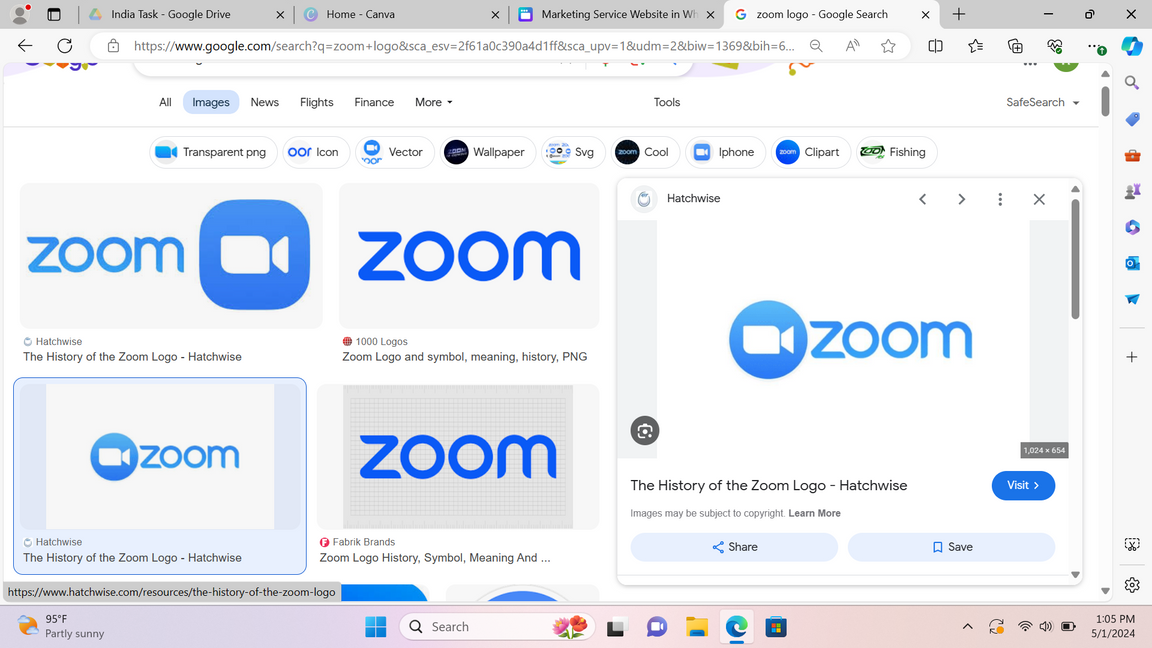This screenshot has height=648, width=1152.
Task: Reload the page with the refresh icon
Action: click(65, 46)
